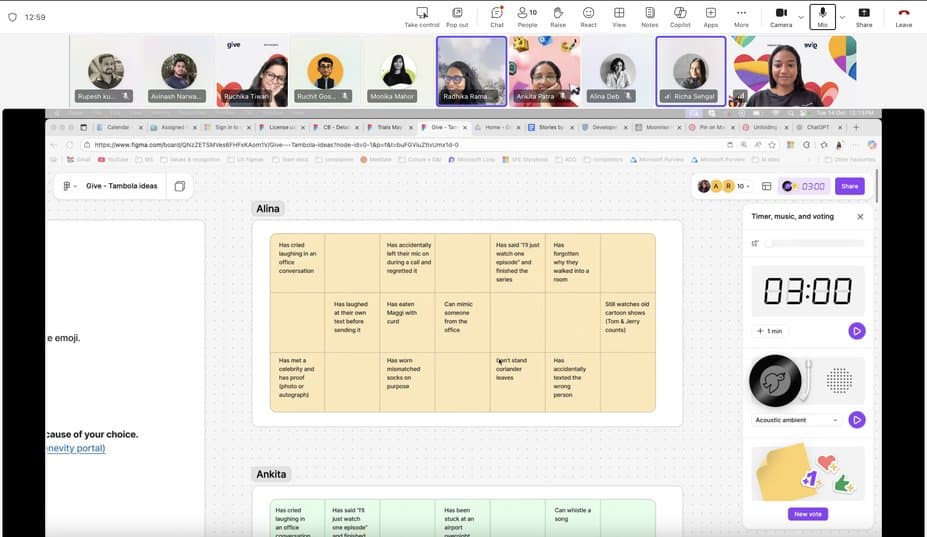Select Ankita Patra's video tile

[544, 71]
